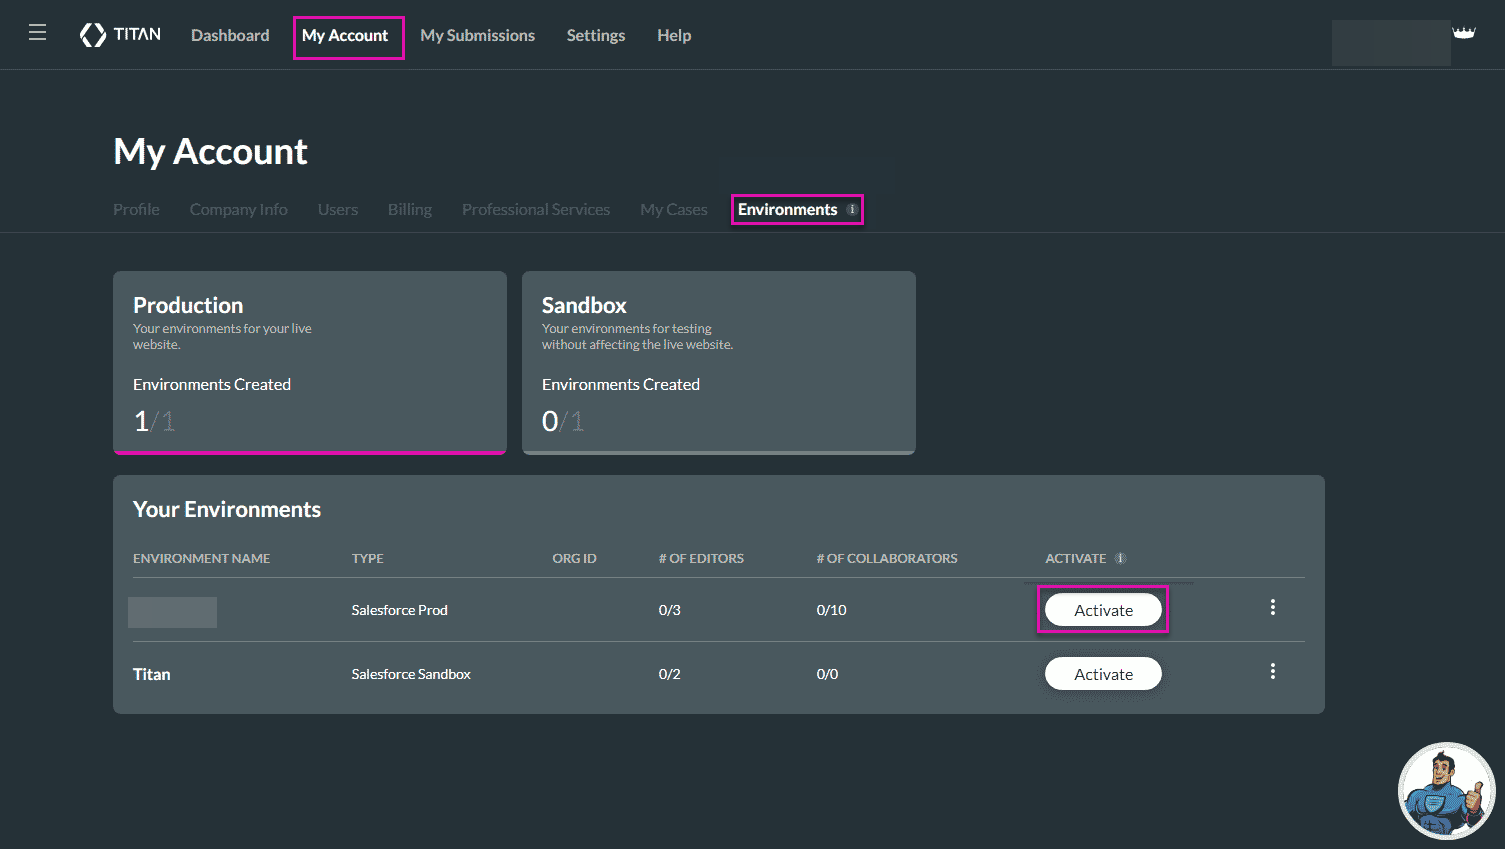Open My Submissions in top navigation
Image resolution: width=1505 pixels, height=849 pixels.
[x=477, y=35]
